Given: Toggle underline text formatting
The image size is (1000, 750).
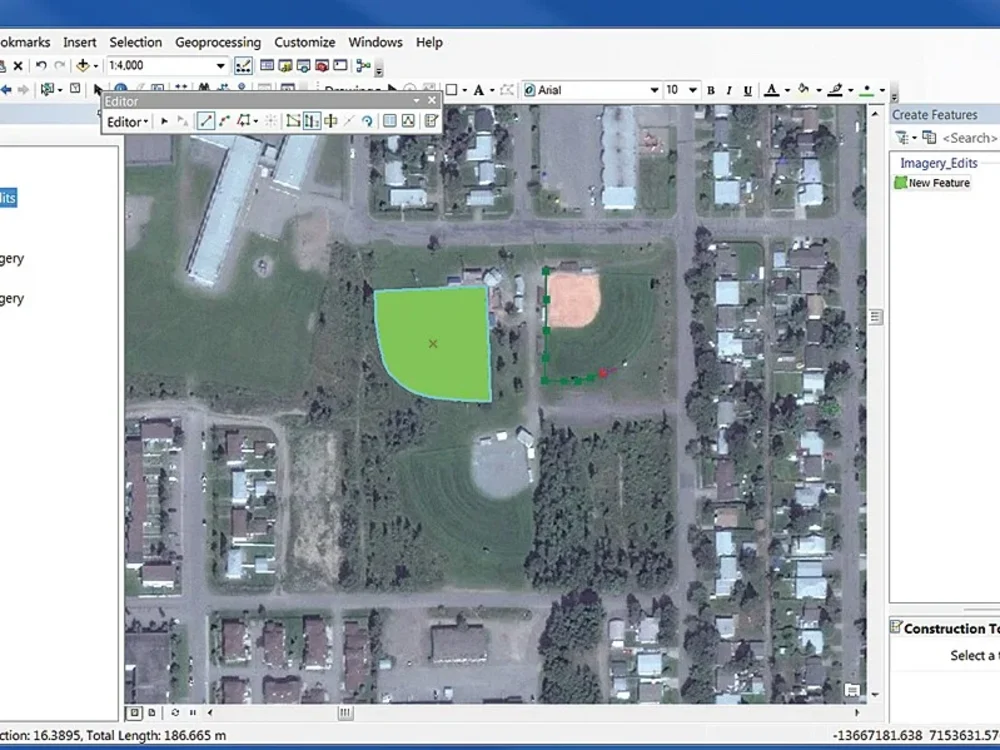Looking at the screenshot, I should (748, 89).
